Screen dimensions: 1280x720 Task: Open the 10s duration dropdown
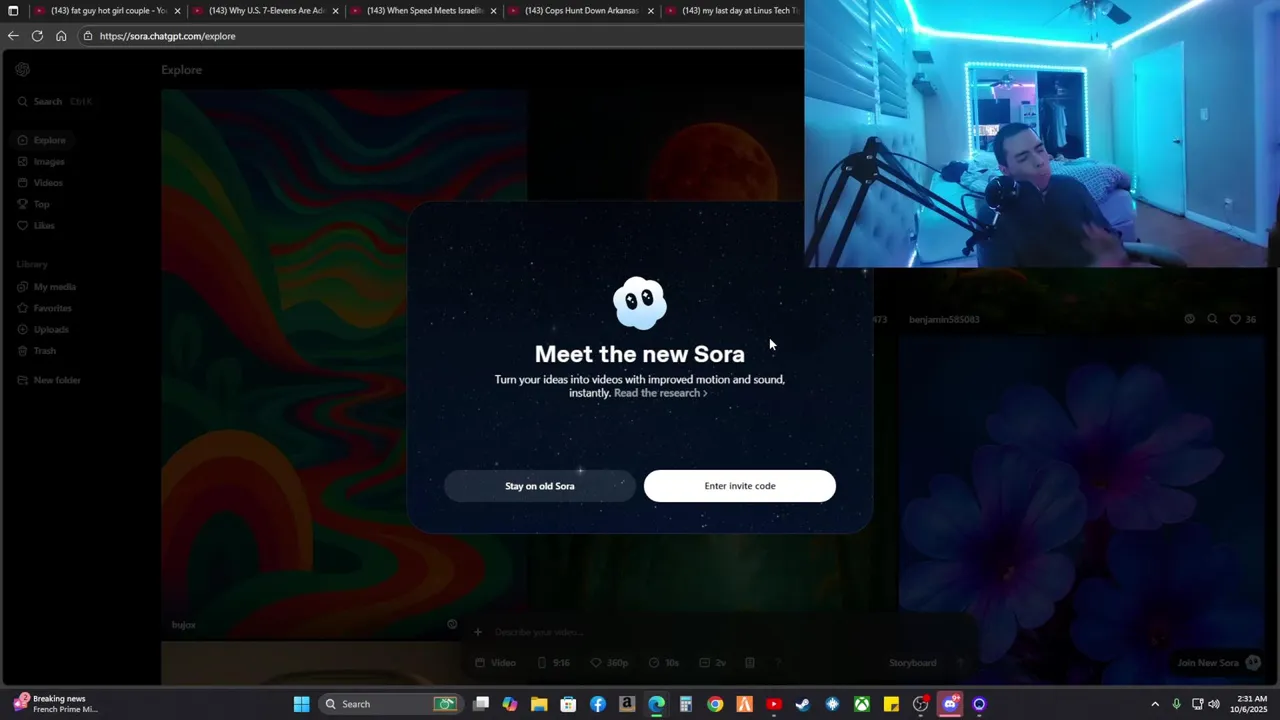pyautogui.click(x=664, y=663)
